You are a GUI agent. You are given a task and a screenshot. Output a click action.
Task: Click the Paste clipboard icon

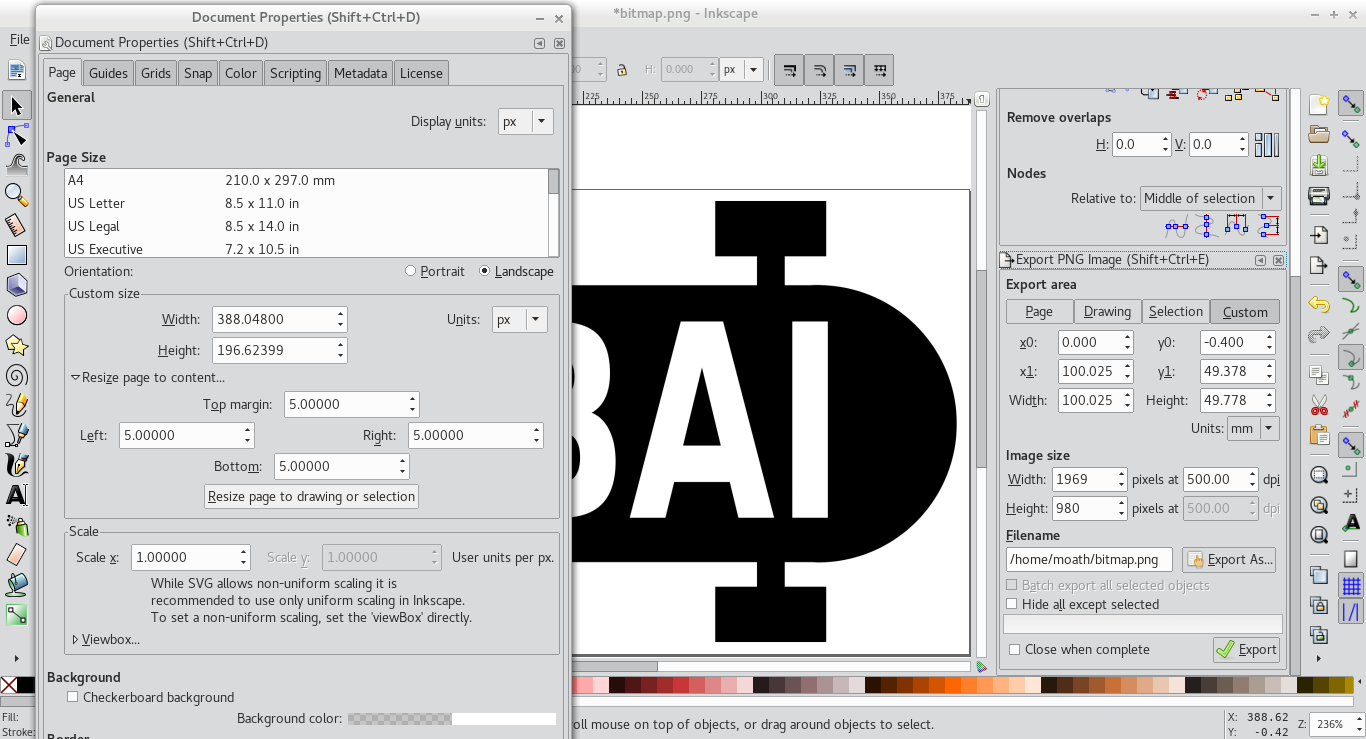[1319, 435]
